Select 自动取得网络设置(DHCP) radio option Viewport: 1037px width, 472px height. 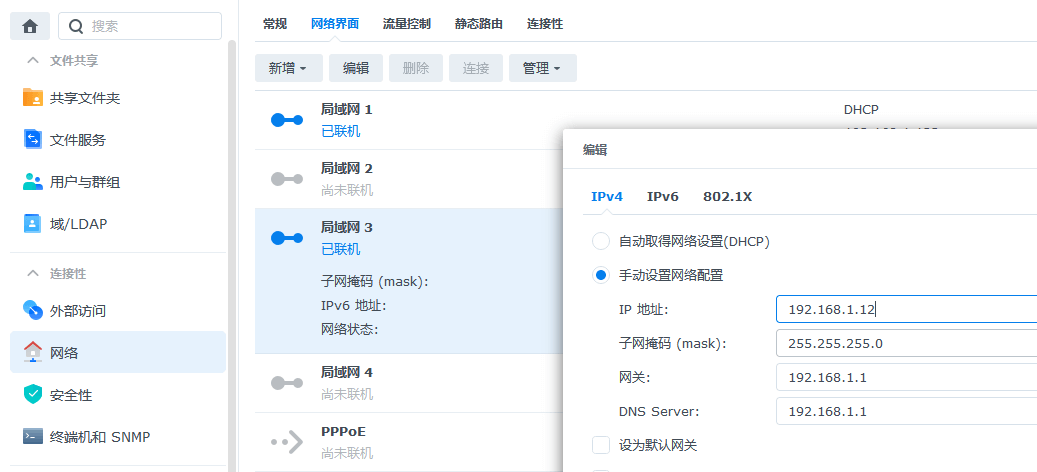coord(601,241)
